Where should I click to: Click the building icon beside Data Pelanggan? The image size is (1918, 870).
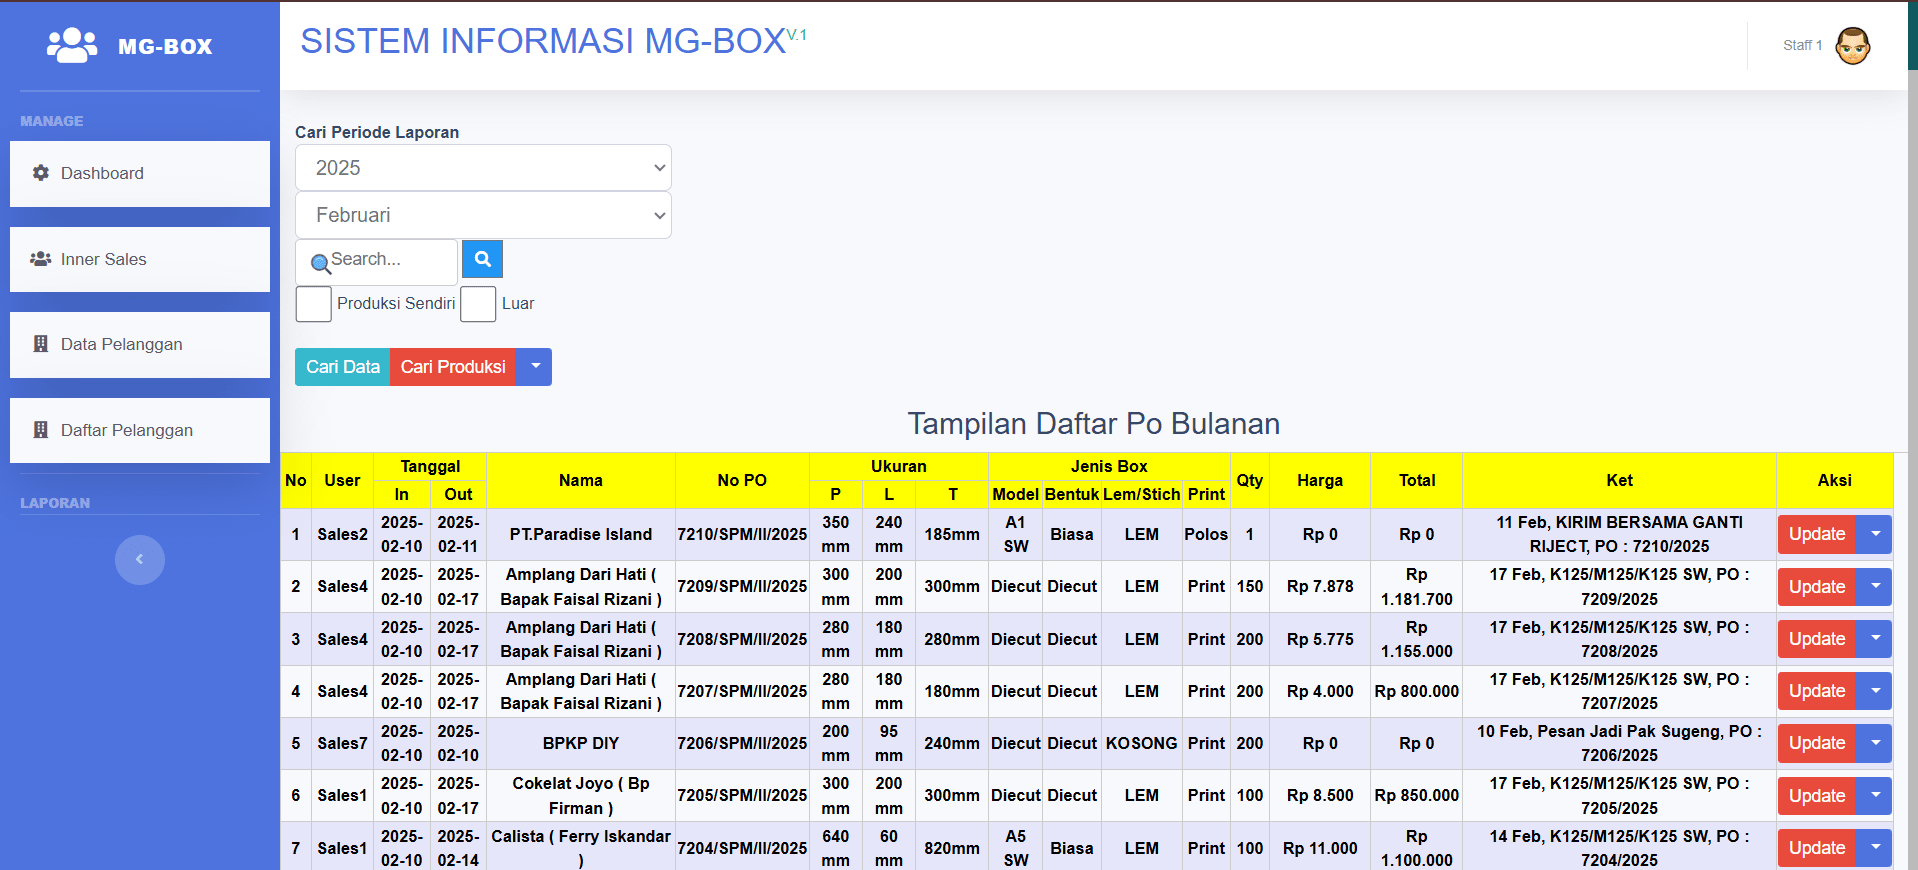coord(41,344)
